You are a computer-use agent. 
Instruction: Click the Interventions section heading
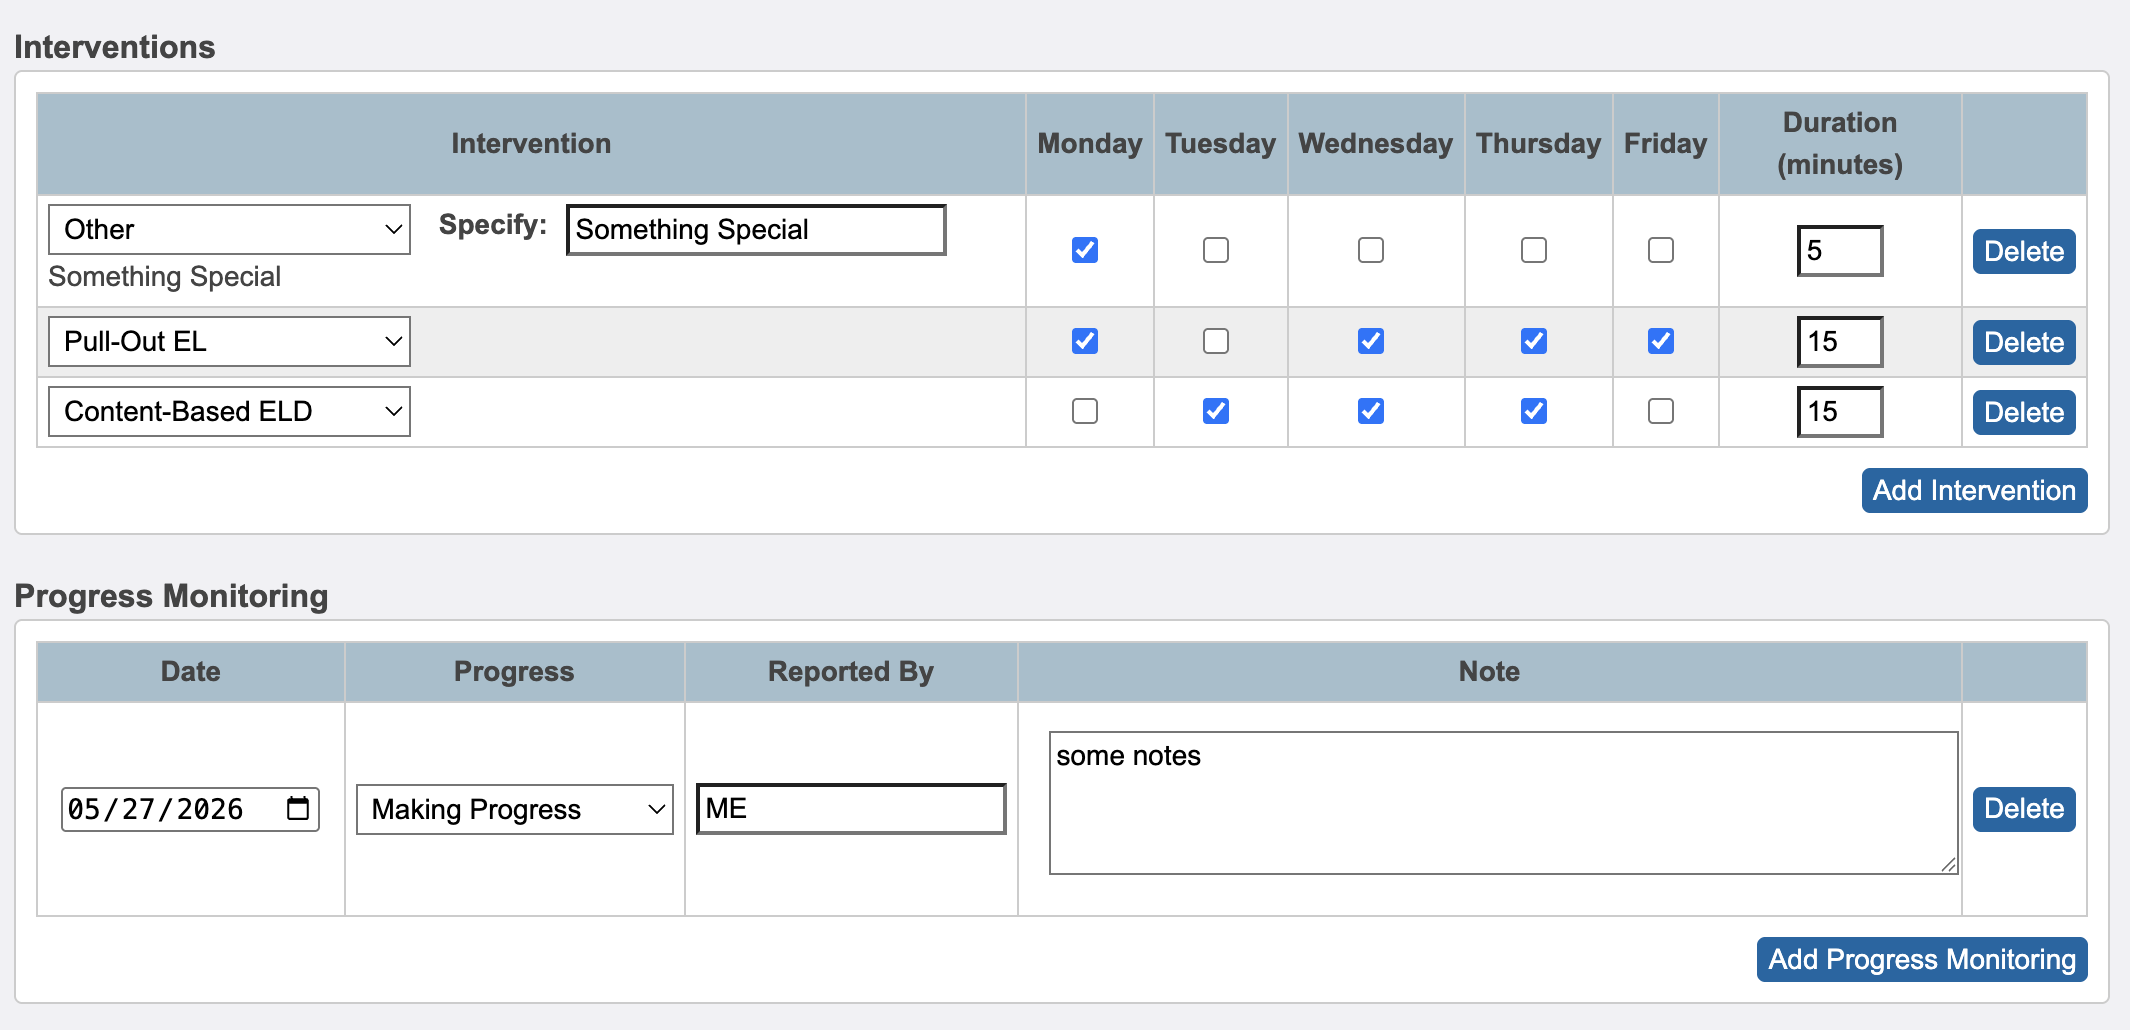point(115,47)
